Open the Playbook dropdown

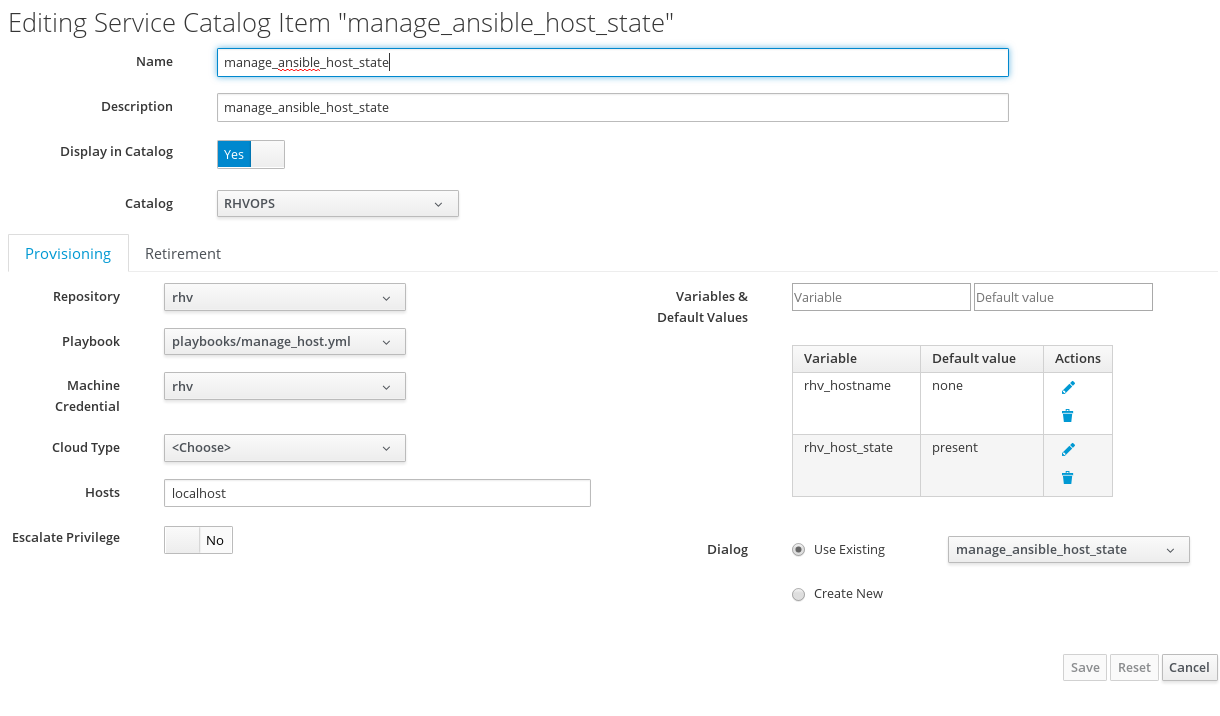tap(285, 342)
